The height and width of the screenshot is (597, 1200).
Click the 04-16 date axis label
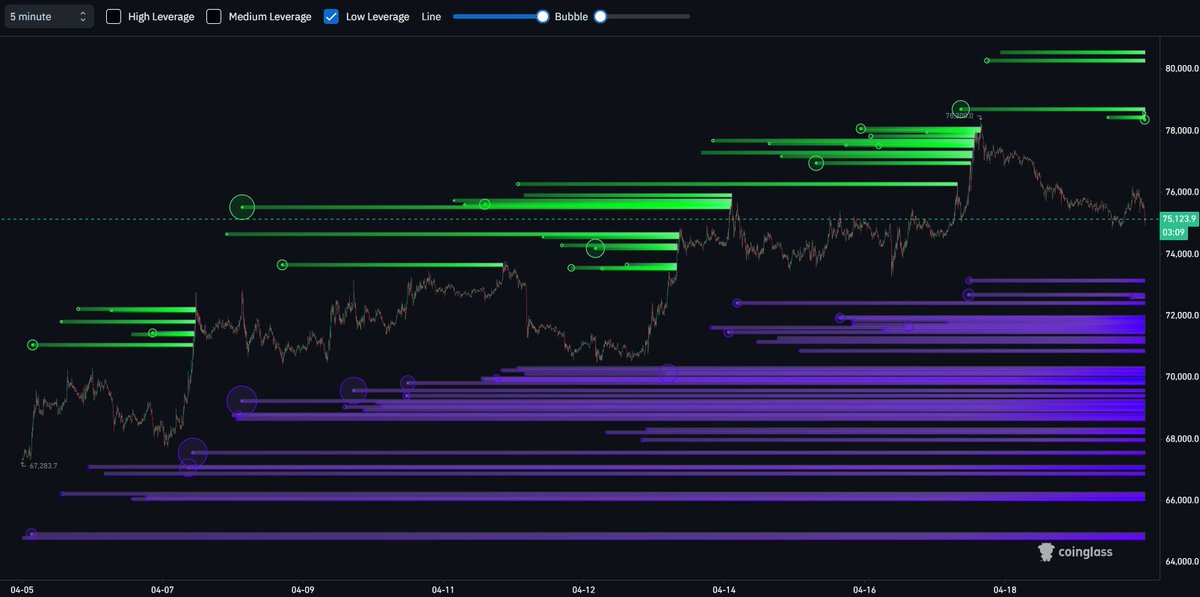[x=865, y=590]
